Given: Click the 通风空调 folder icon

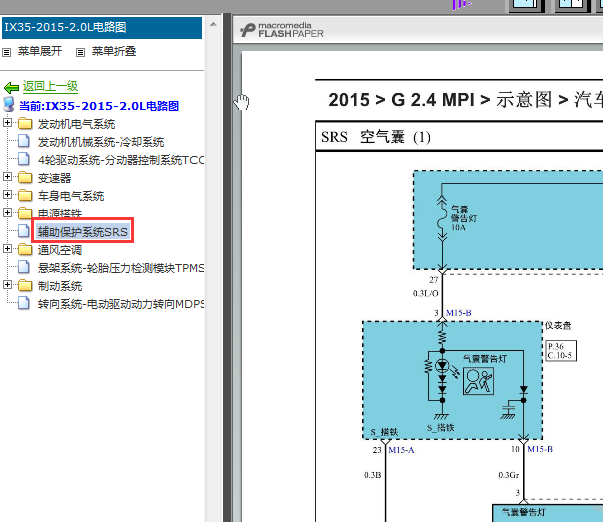Looking at the screenshot, I should [25, 250].
